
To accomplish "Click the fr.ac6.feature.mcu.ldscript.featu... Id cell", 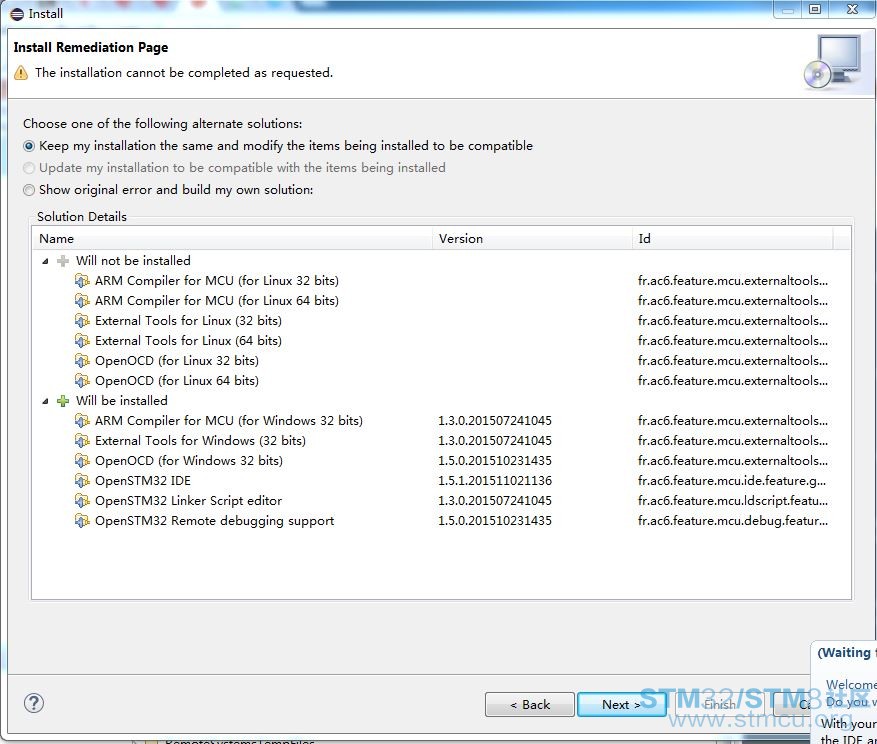I will pyautogui.click(x=733, y=501).
